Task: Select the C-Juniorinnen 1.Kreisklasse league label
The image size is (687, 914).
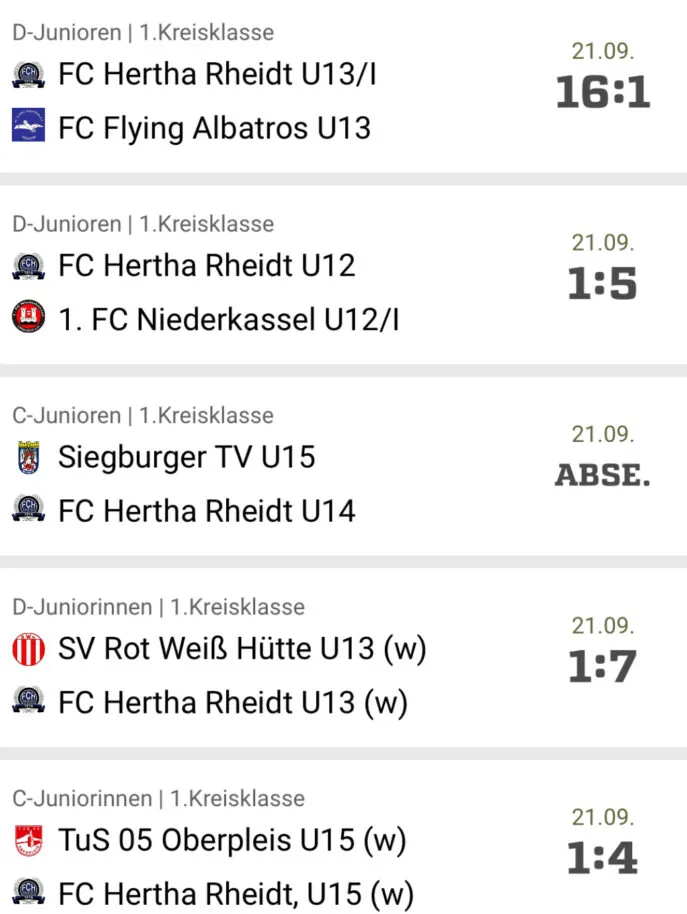Action: coord(158,798)
